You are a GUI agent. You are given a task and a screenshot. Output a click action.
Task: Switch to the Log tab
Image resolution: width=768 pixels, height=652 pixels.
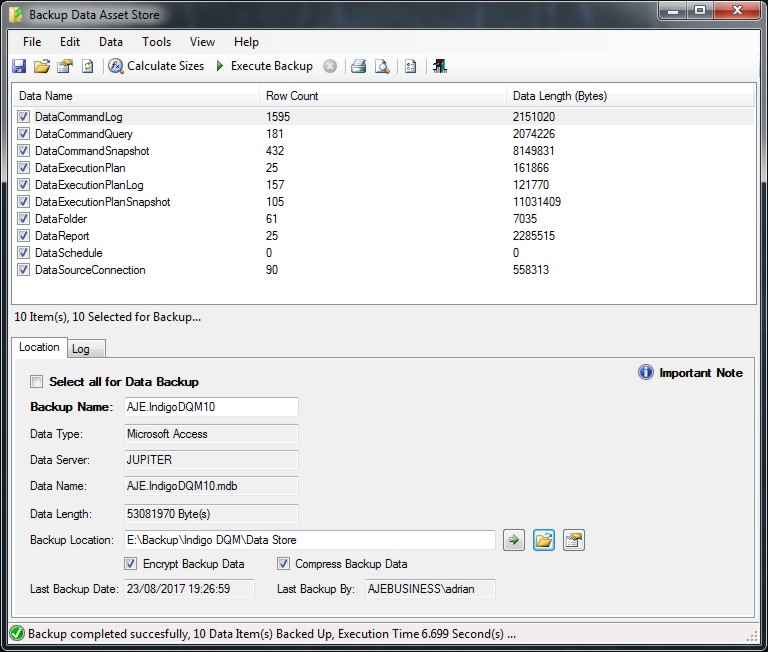click(x=80, y=348)
